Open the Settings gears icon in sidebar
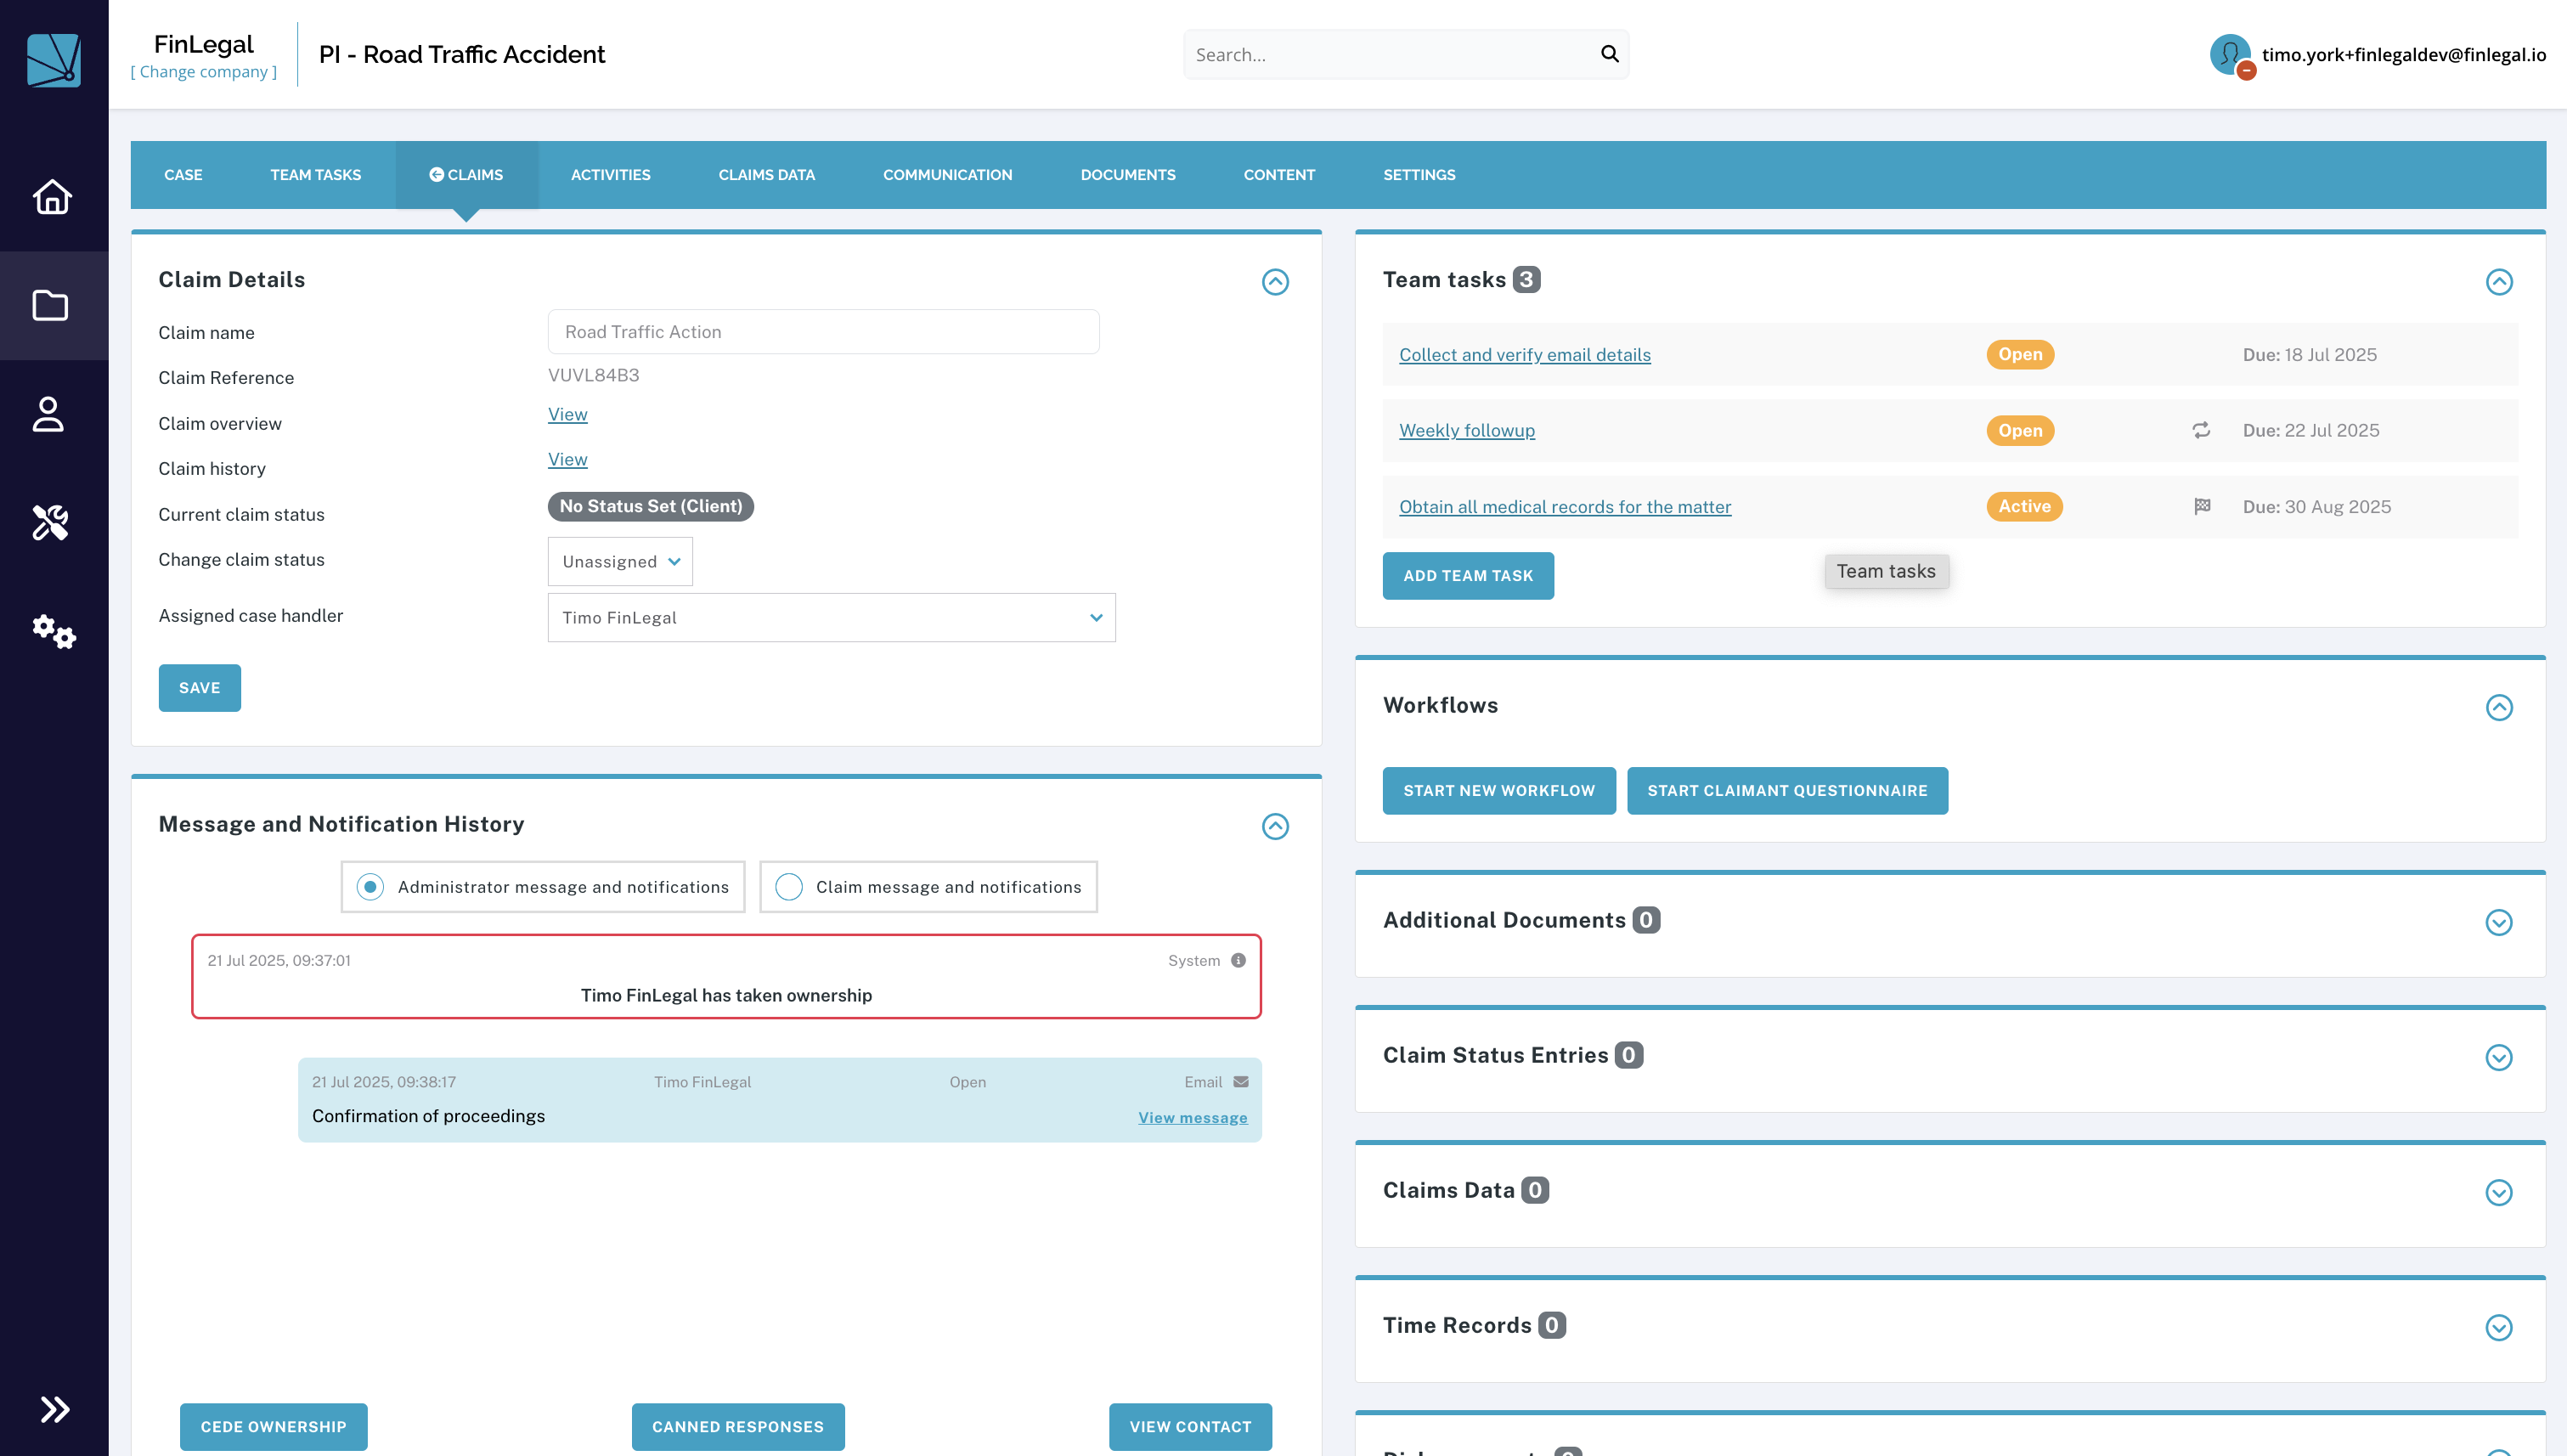Screen dimensions: 2567x1456 point(53,632)
